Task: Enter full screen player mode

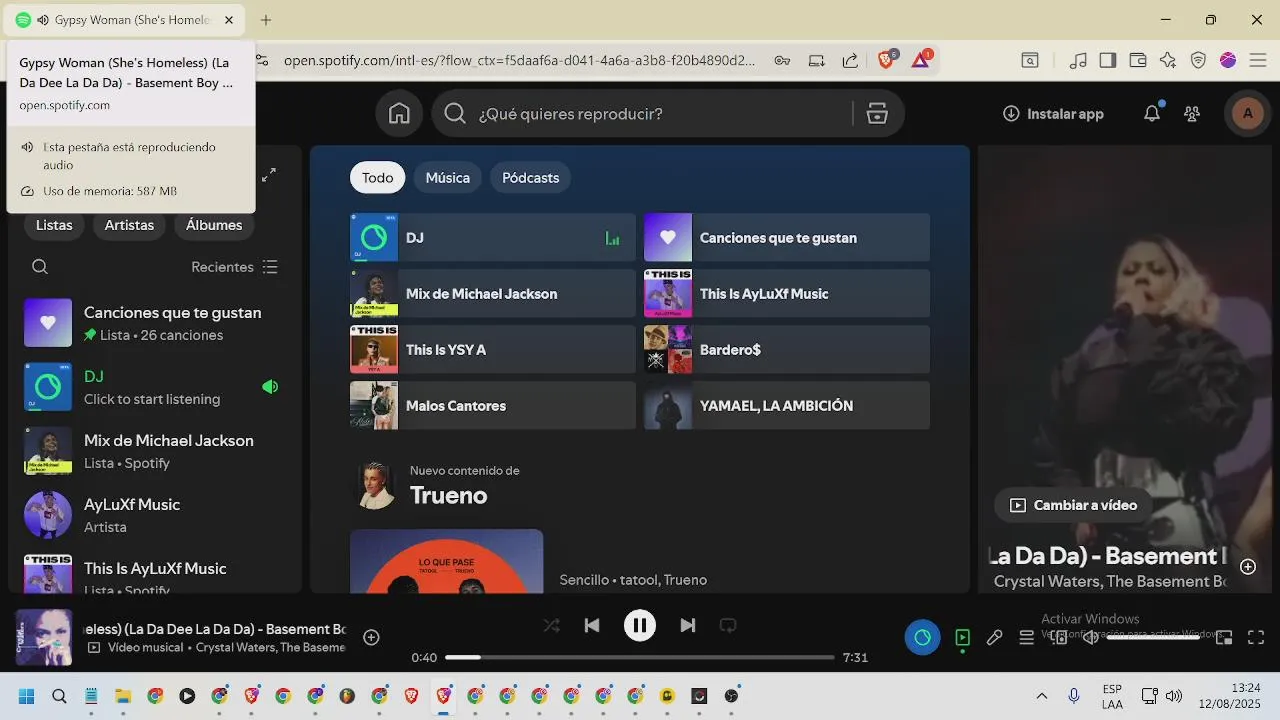Action: (x=1256, y=637)
